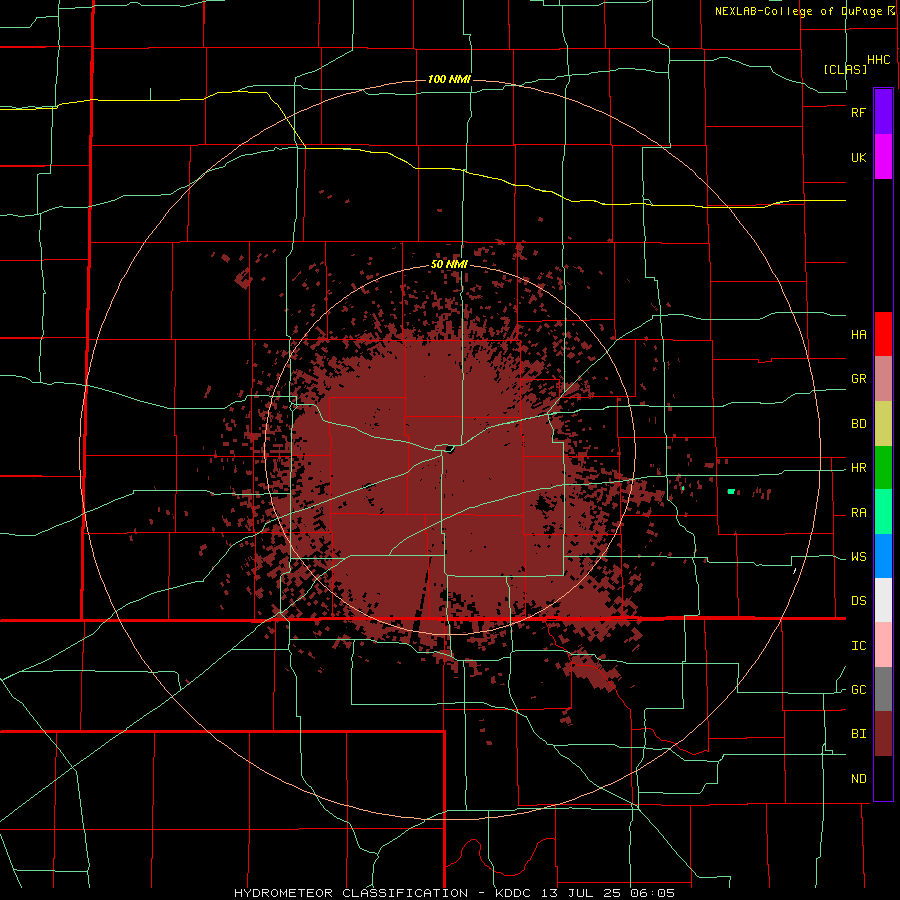Click the 'HA' legend label
900x900 pixels.
point(858,334)
